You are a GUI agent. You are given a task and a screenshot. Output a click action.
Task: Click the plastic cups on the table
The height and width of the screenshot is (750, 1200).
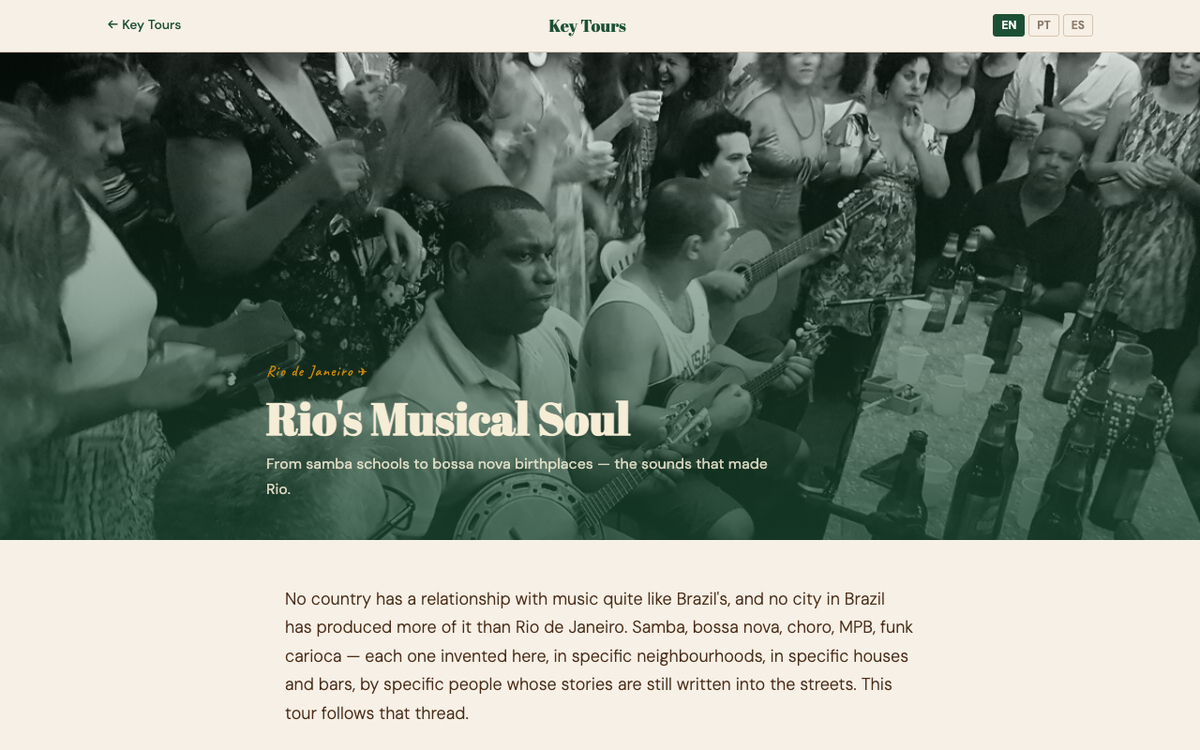[x=940, y=370]
